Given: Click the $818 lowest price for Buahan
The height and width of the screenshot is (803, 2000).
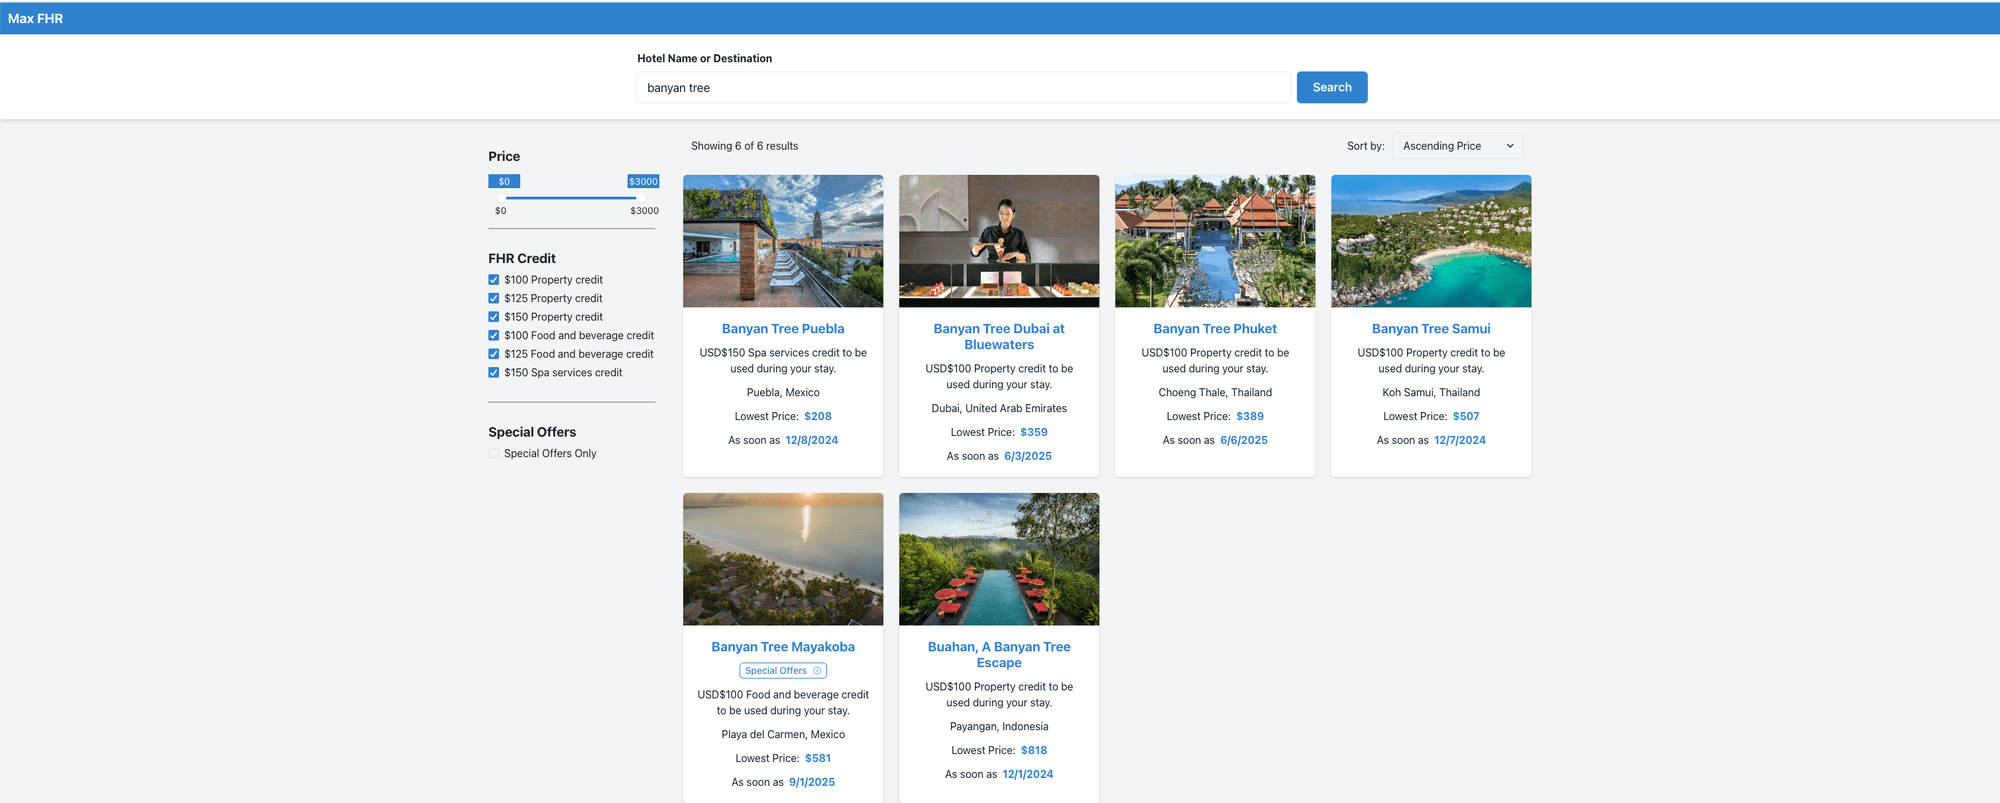Looking at the screenshot, I should [x=1034, y=751].
